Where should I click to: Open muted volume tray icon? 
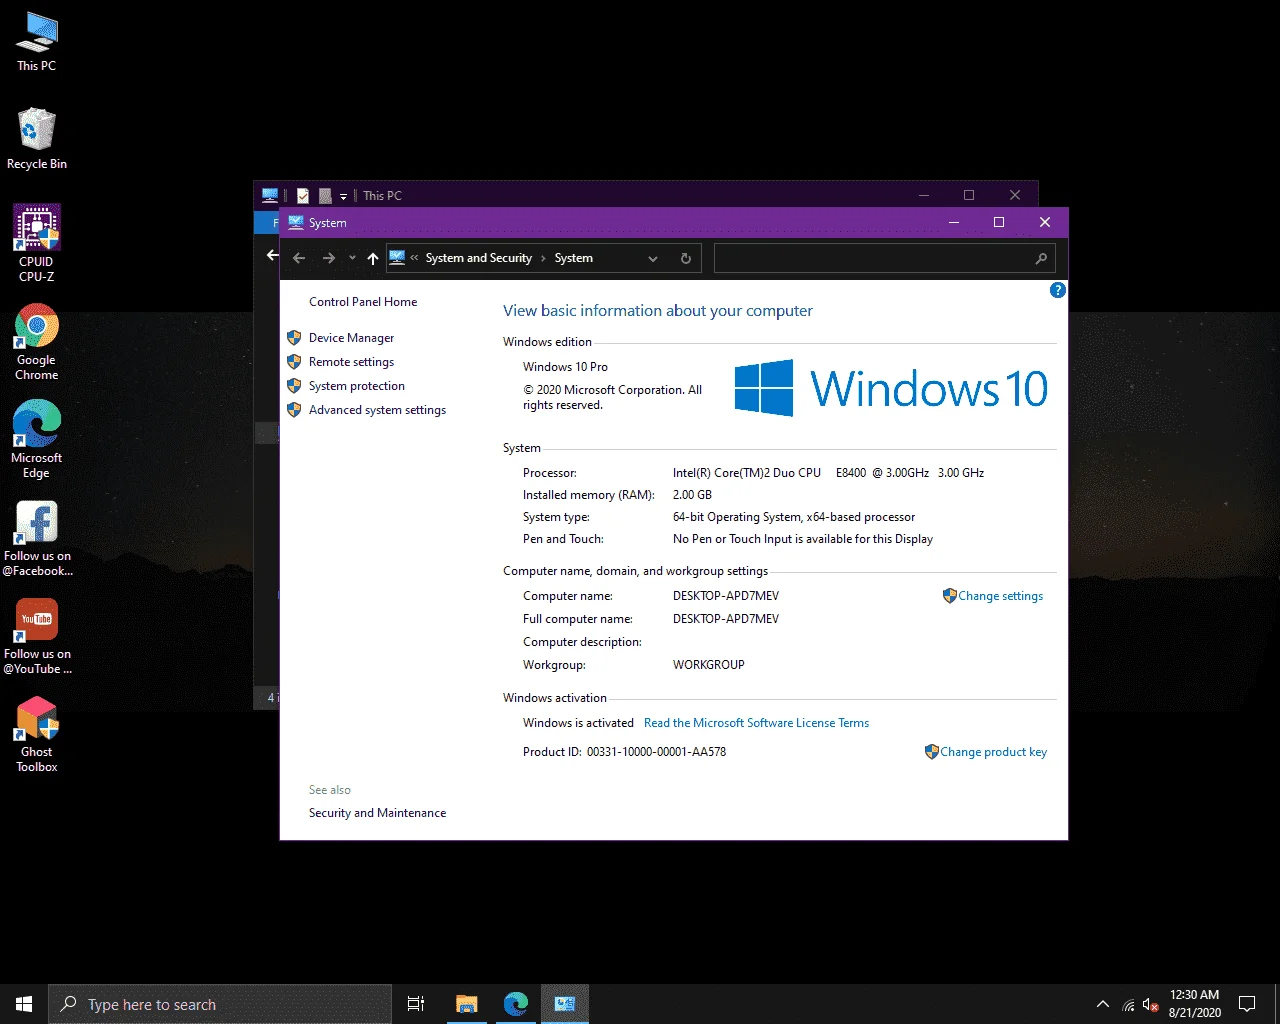(1151, 1005)
